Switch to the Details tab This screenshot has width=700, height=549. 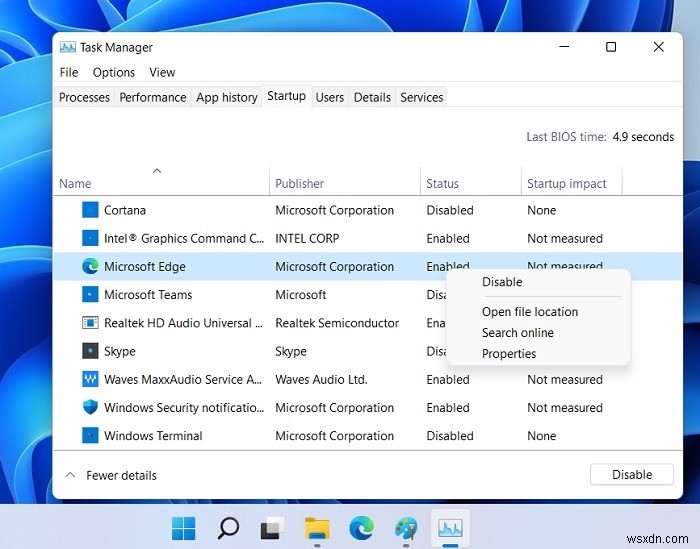(x=372, y=97)
